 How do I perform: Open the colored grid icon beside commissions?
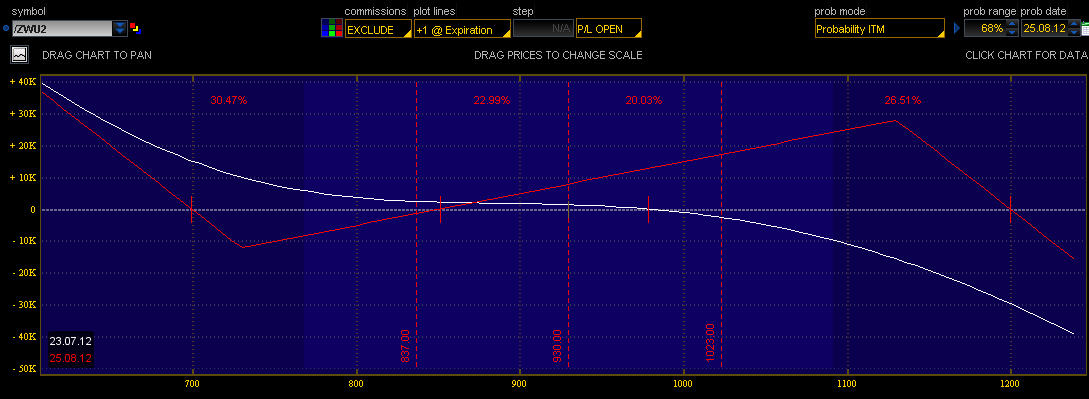(x=331, y=28)
